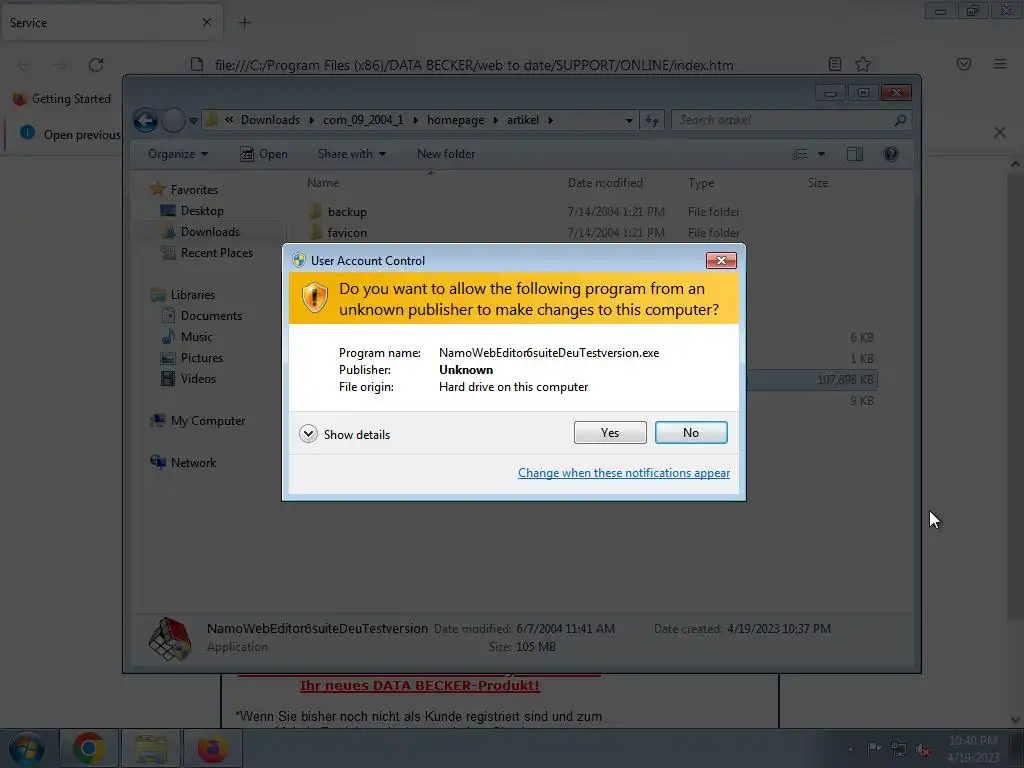The height and width of the screenshot is (768, 1024).
Task: Toggle Firefox reader view icon
Action: click(835, 64)
